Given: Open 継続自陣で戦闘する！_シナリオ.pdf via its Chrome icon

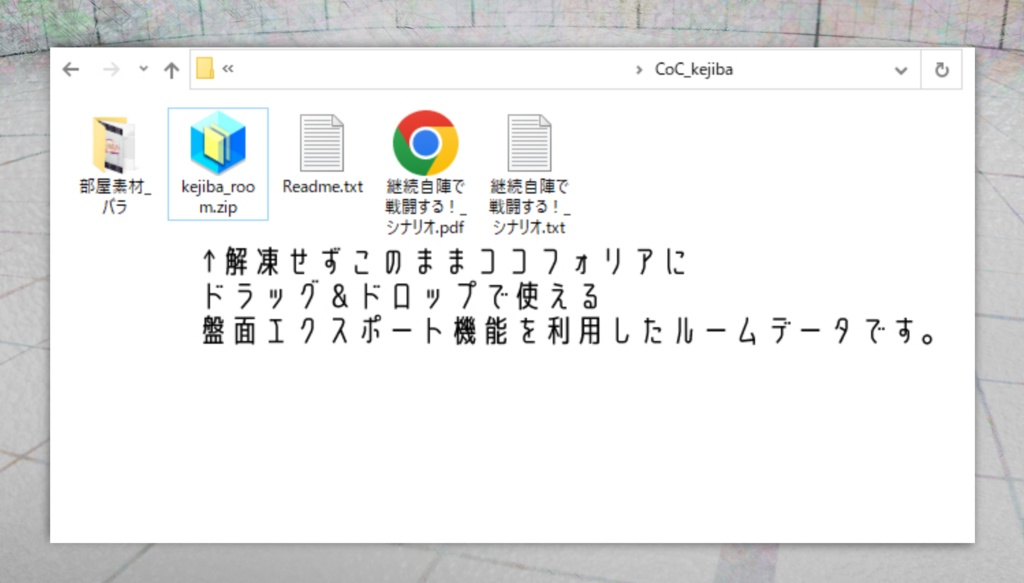Looking at the screenshot, I should click(425, 145).
